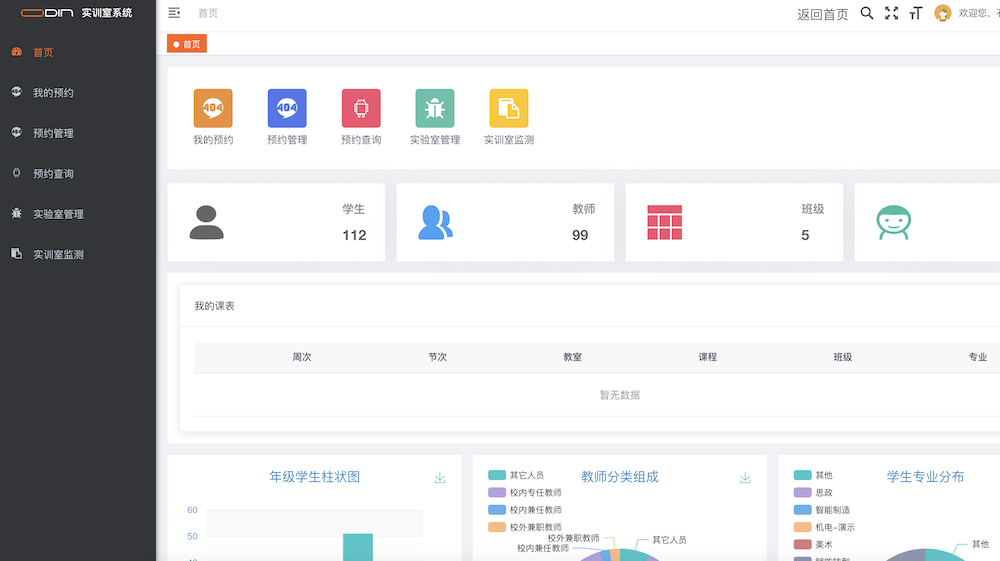Image resolution: width=1000 pixels, height=561 pixels.
Task: Click 周次 column header
Action: (x=302, y=357)
